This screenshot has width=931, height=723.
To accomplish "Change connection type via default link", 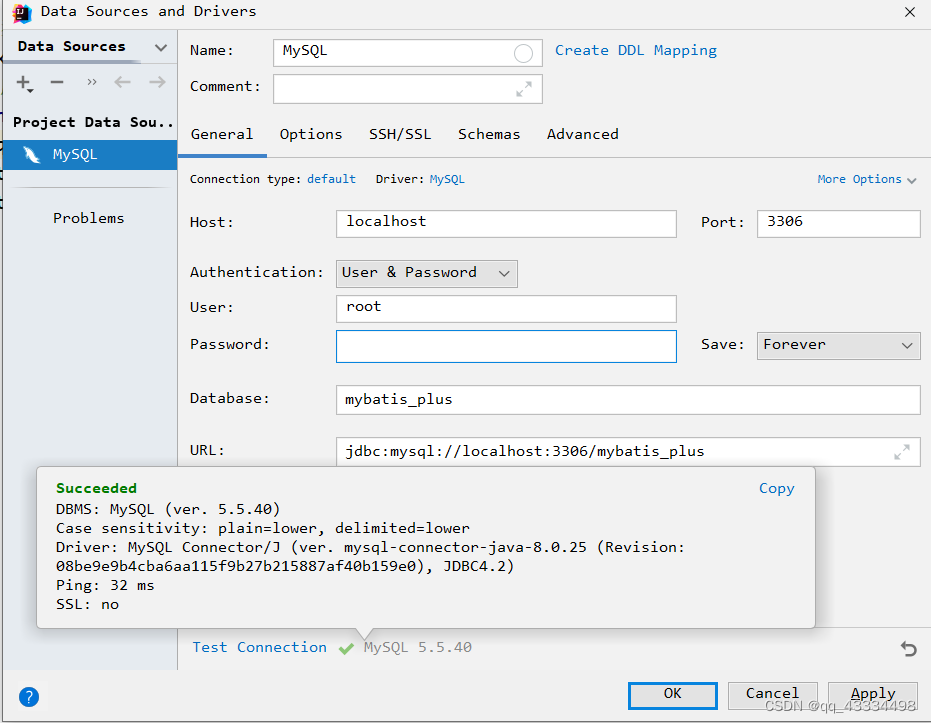I will click(331, 179).
